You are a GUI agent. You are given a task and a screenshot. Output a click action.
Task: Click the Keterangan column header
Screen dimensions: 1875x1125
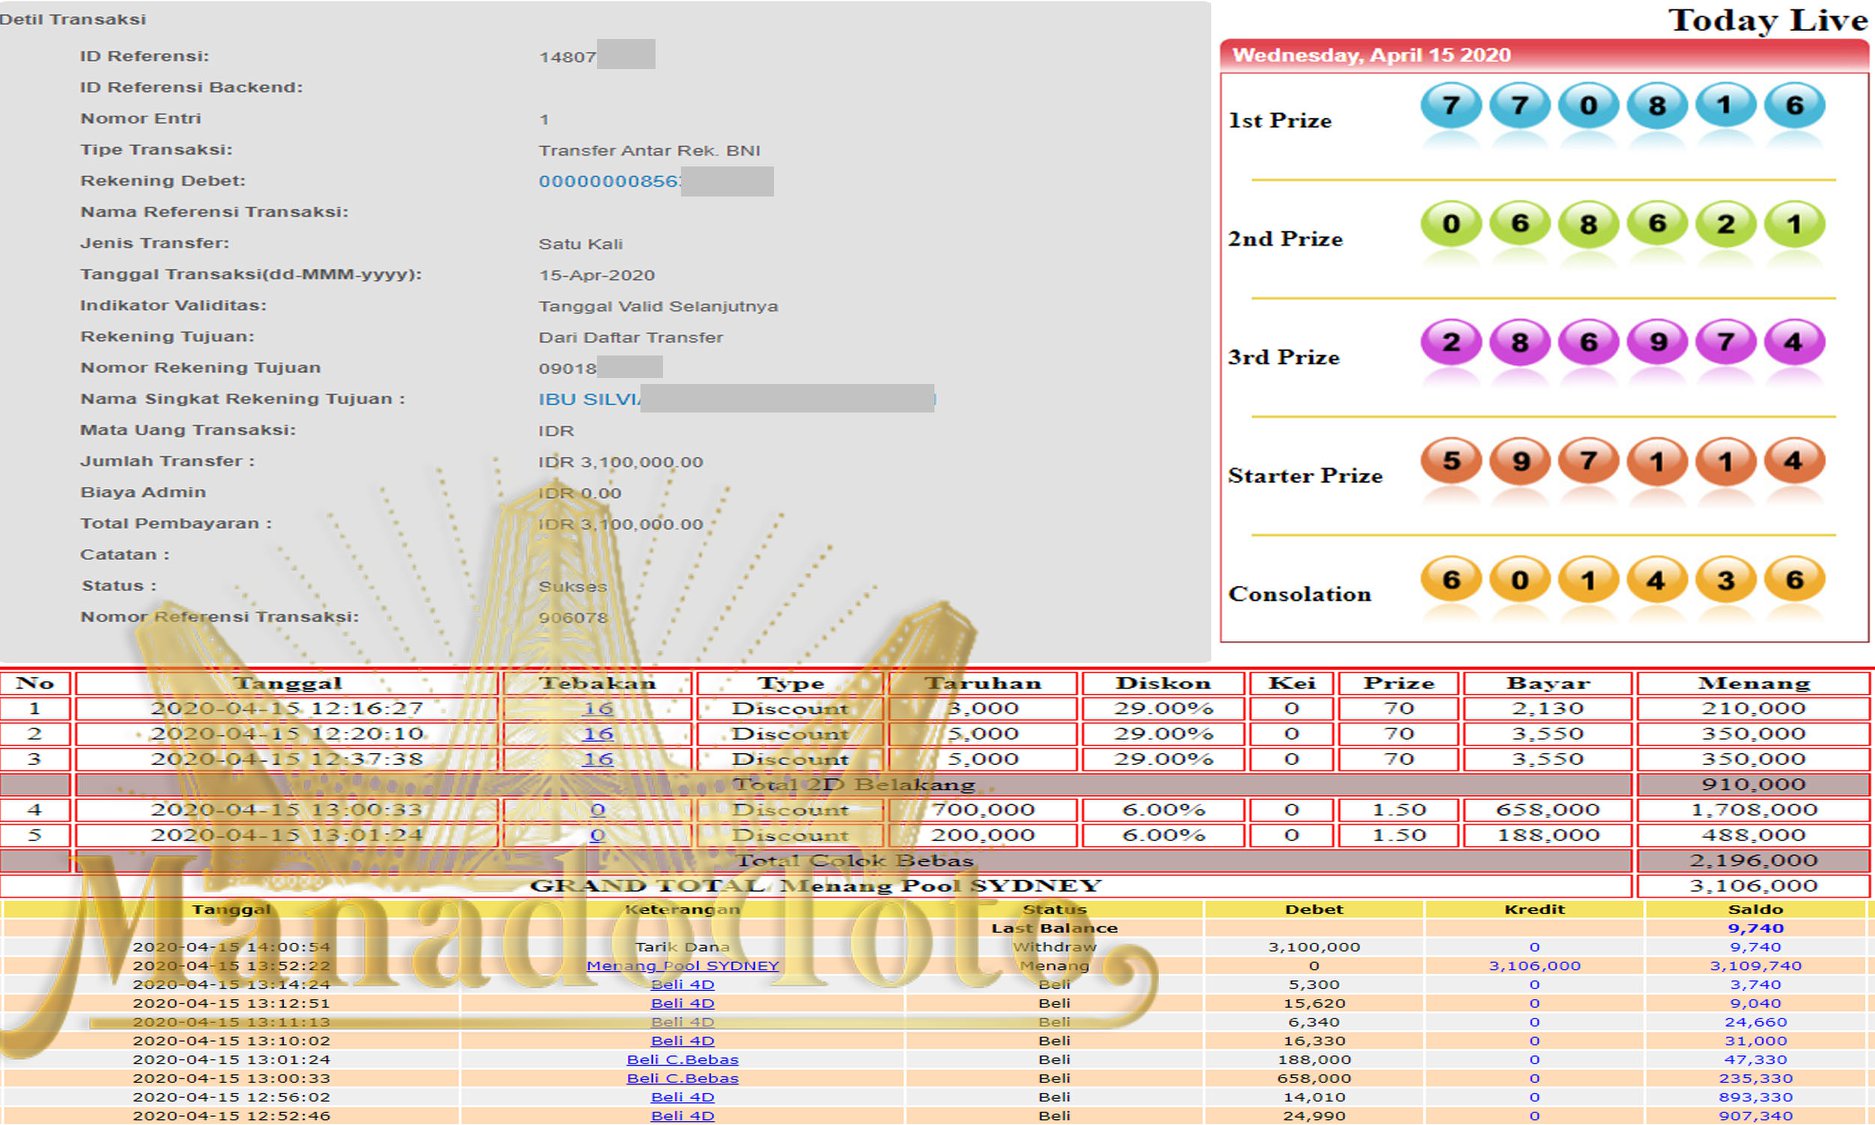pos(682,909)
